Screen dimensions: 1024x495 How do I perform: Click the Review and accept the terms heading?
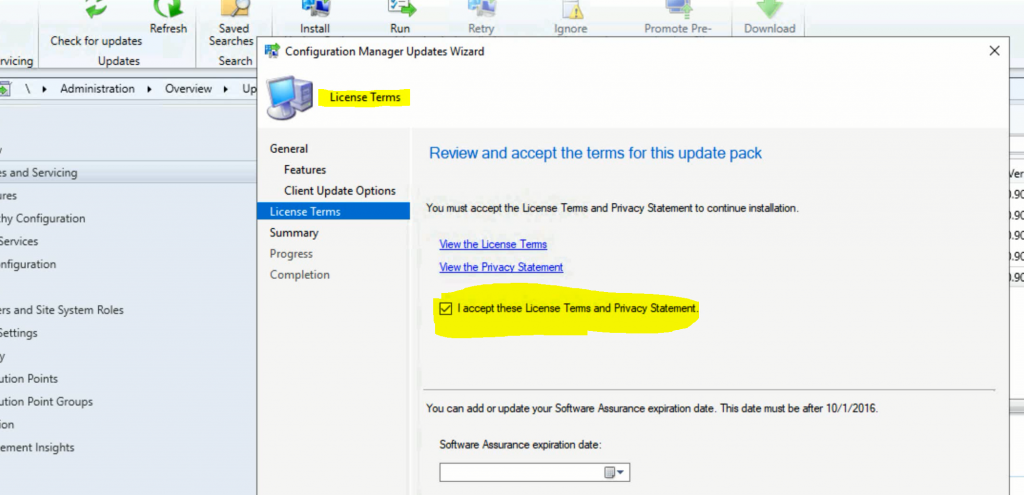[595, 153]
